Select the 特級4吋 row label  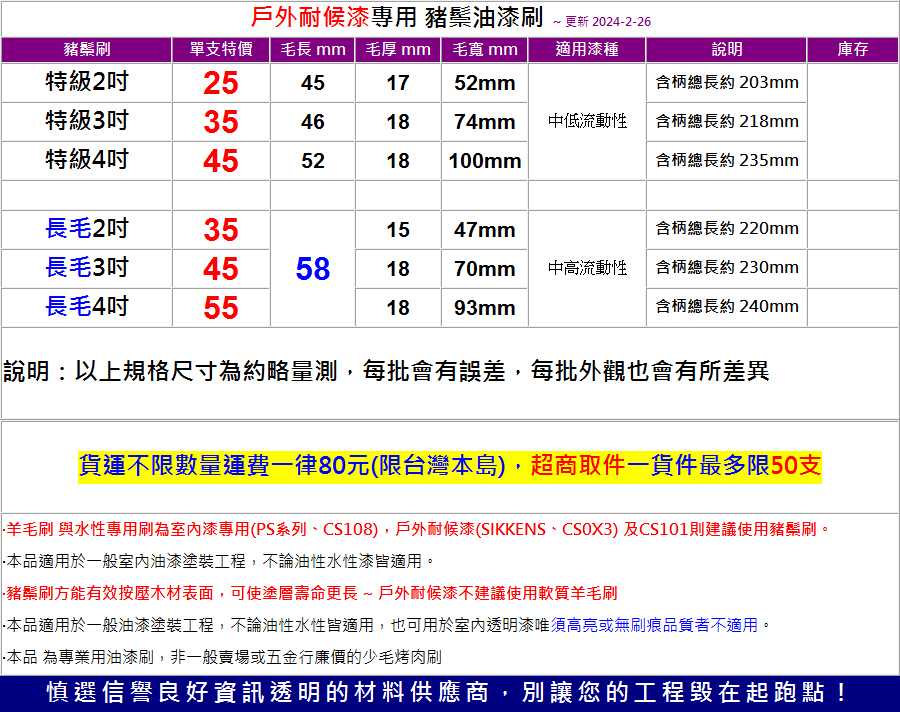tap(87, 160)
